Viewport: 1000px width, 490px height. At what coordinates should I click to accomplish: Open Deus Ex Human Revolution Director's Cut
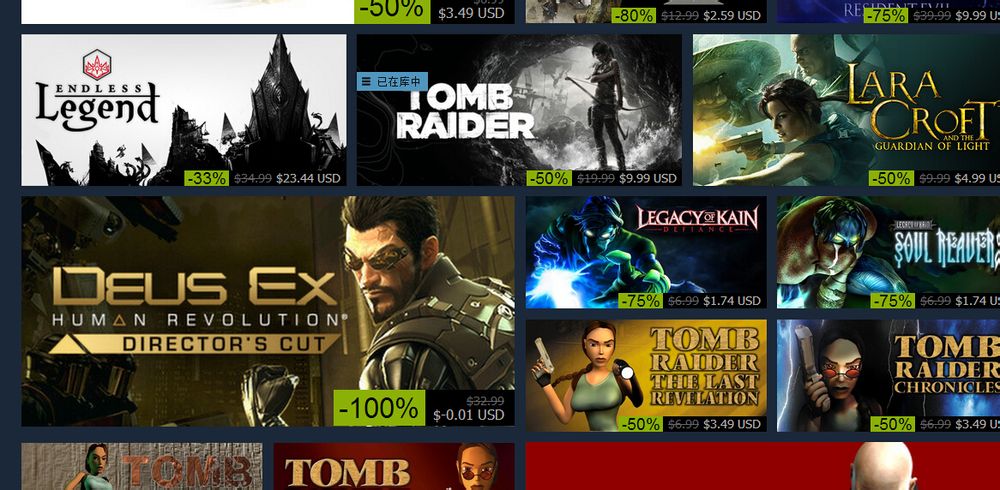(x=268, y=311)
